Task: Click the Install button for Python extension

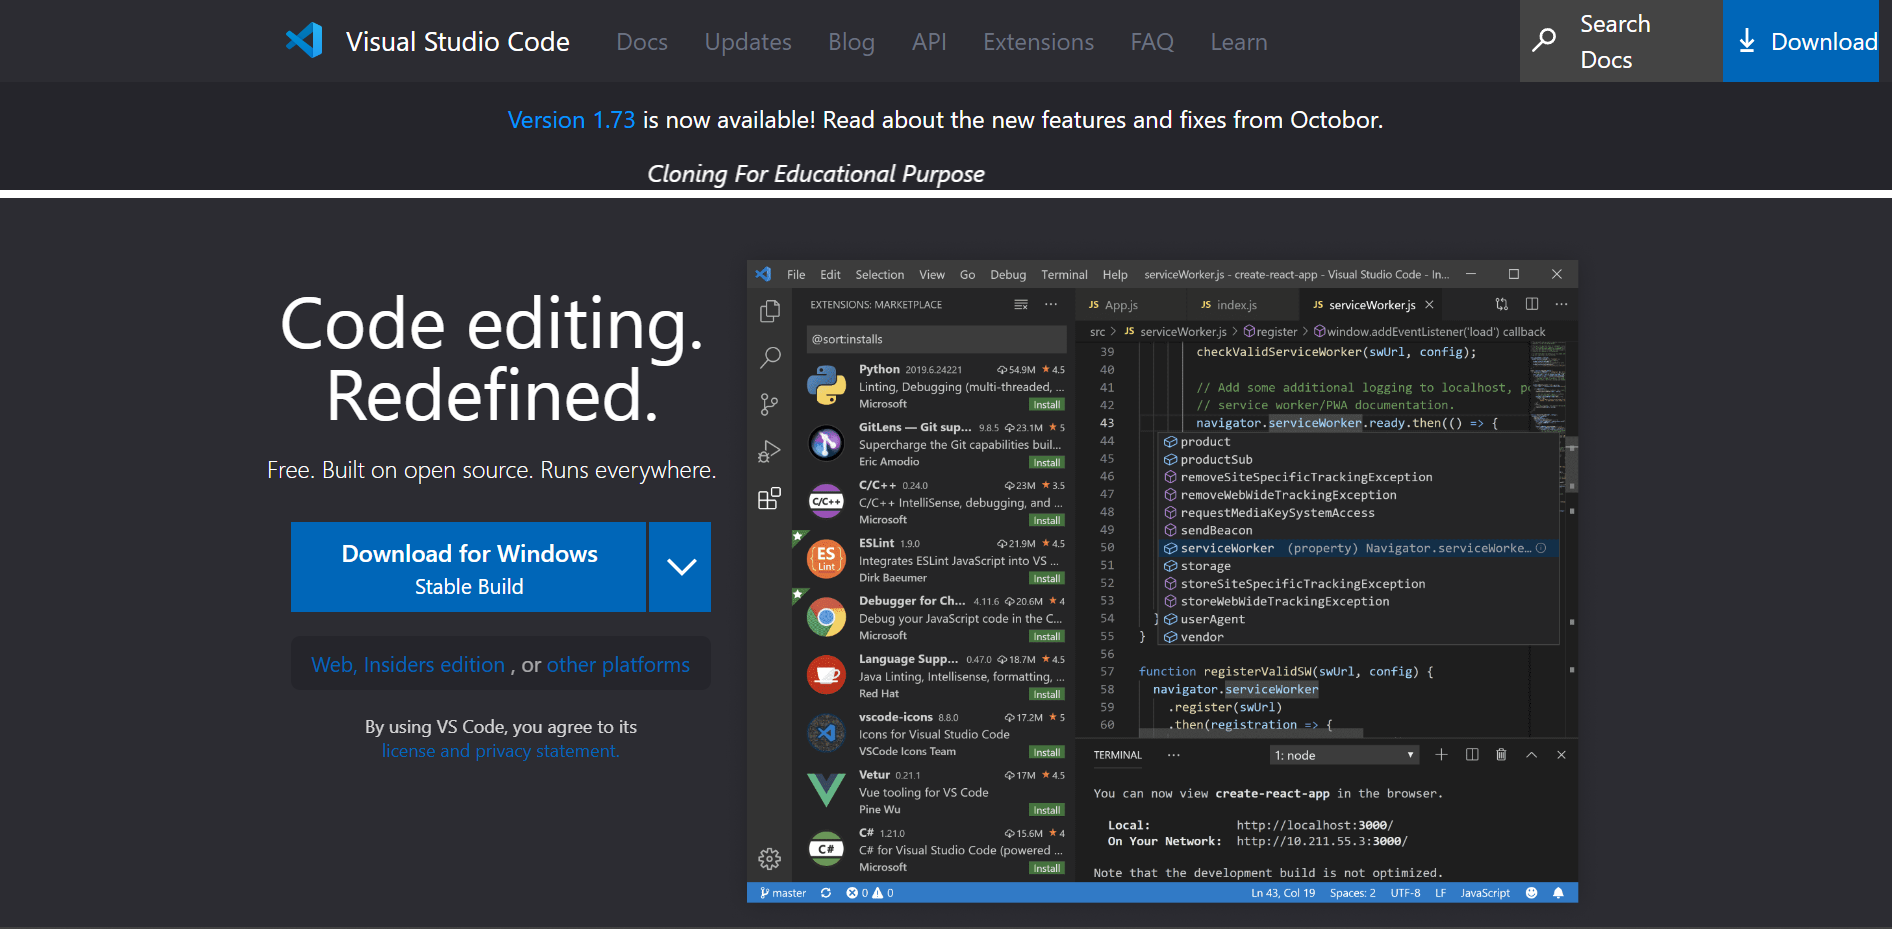Action: click(x=1047, y=405)
